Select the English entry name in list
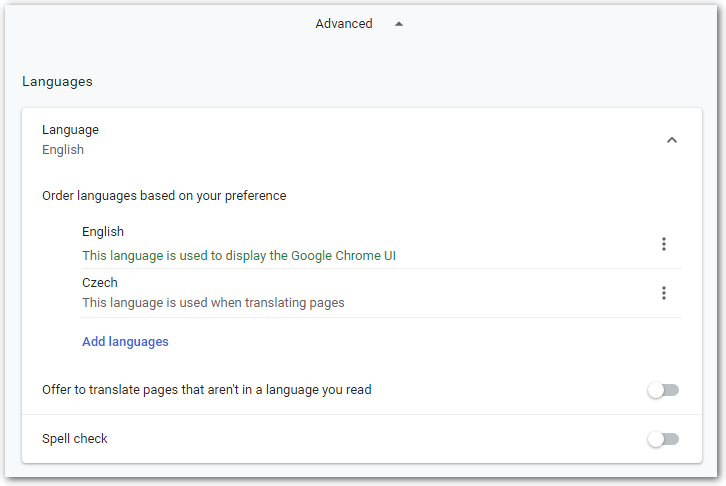 tap(103, 232)
